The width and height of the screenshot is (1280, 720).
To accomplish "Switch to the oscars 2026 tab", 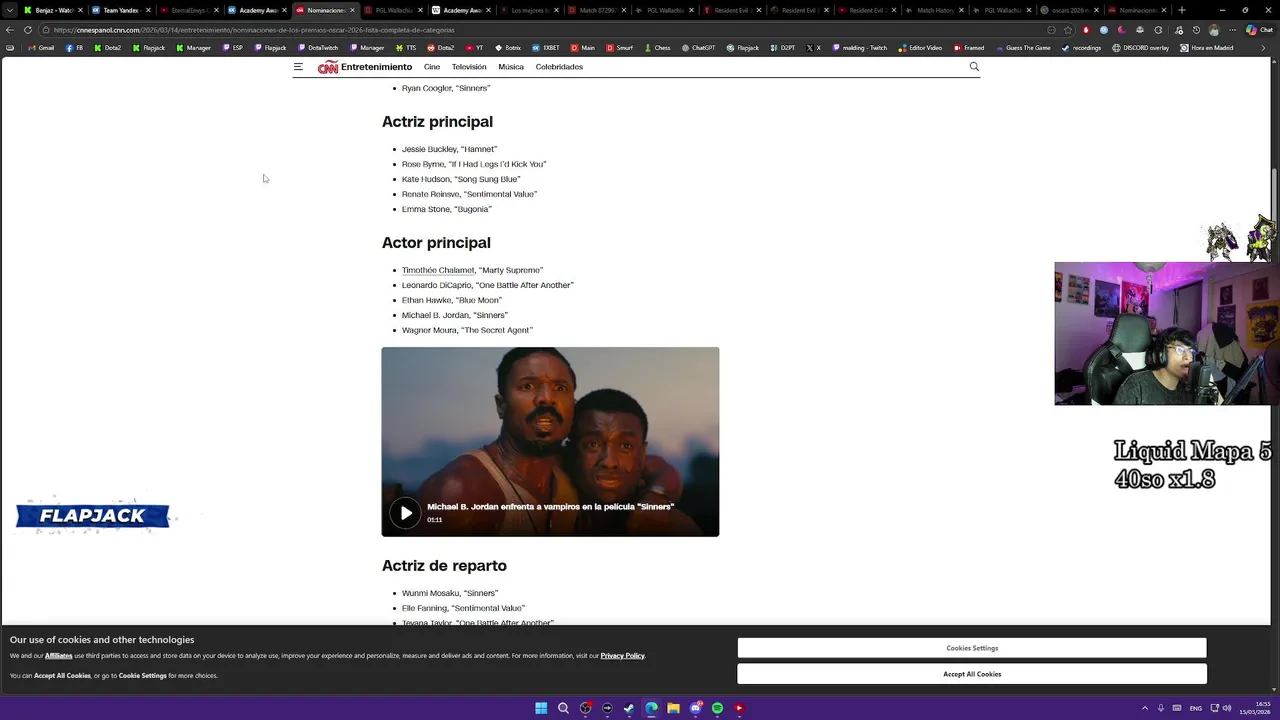I will pyautogui.click(x=1069, y=10).
